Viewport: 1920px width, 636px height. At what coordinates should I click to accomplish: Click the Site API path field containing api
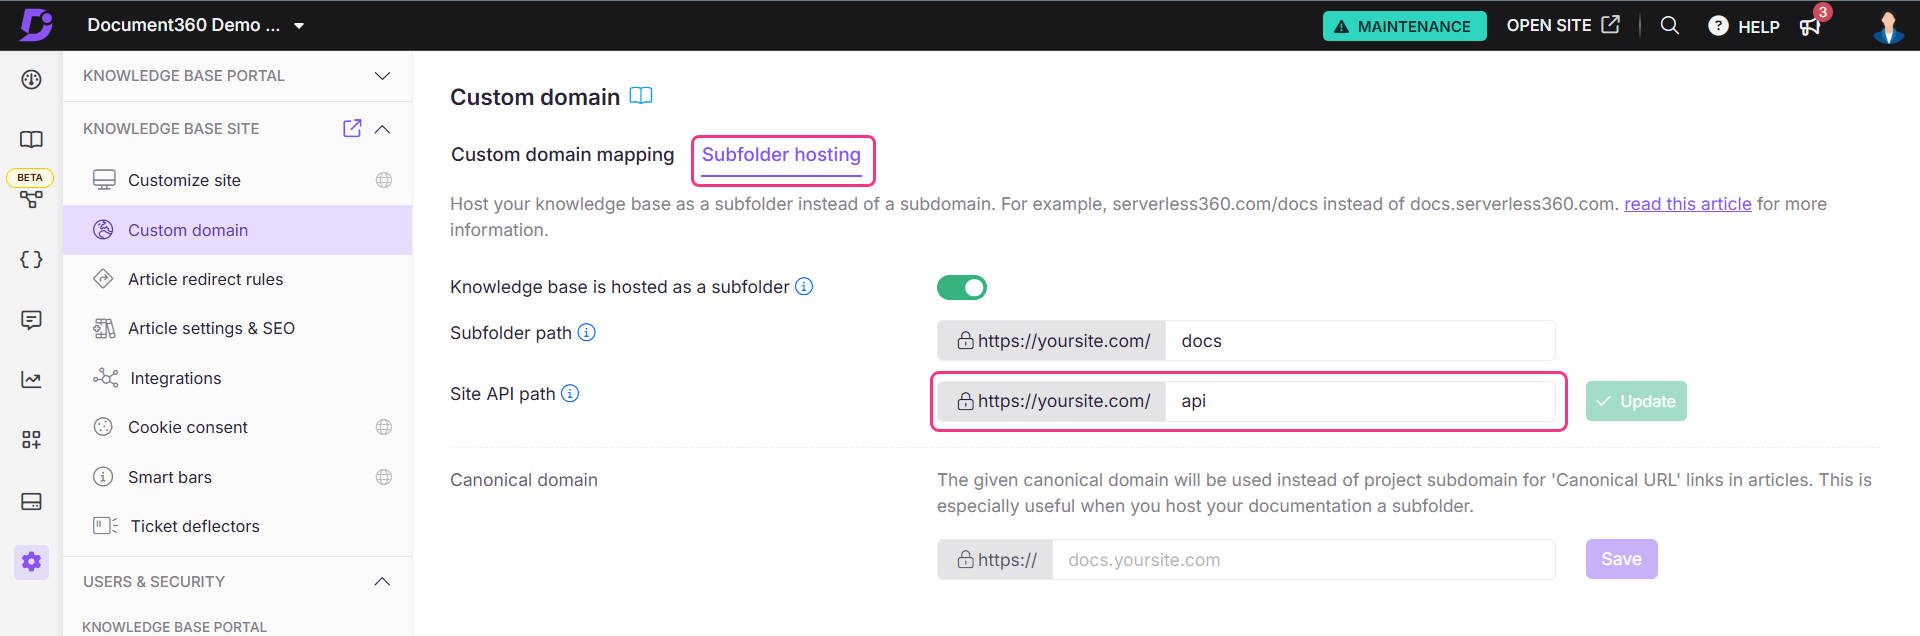pos(1360,401)
